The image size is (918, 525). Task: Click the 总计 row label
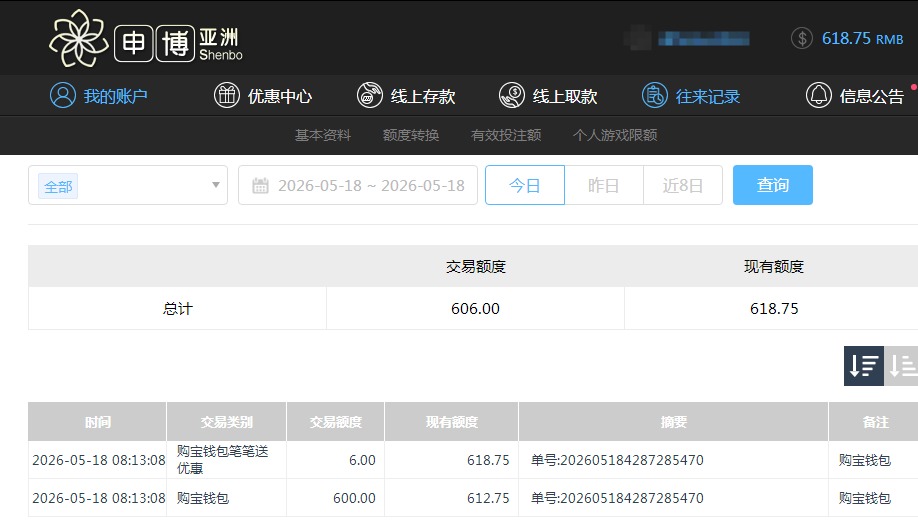click(177, 308)
